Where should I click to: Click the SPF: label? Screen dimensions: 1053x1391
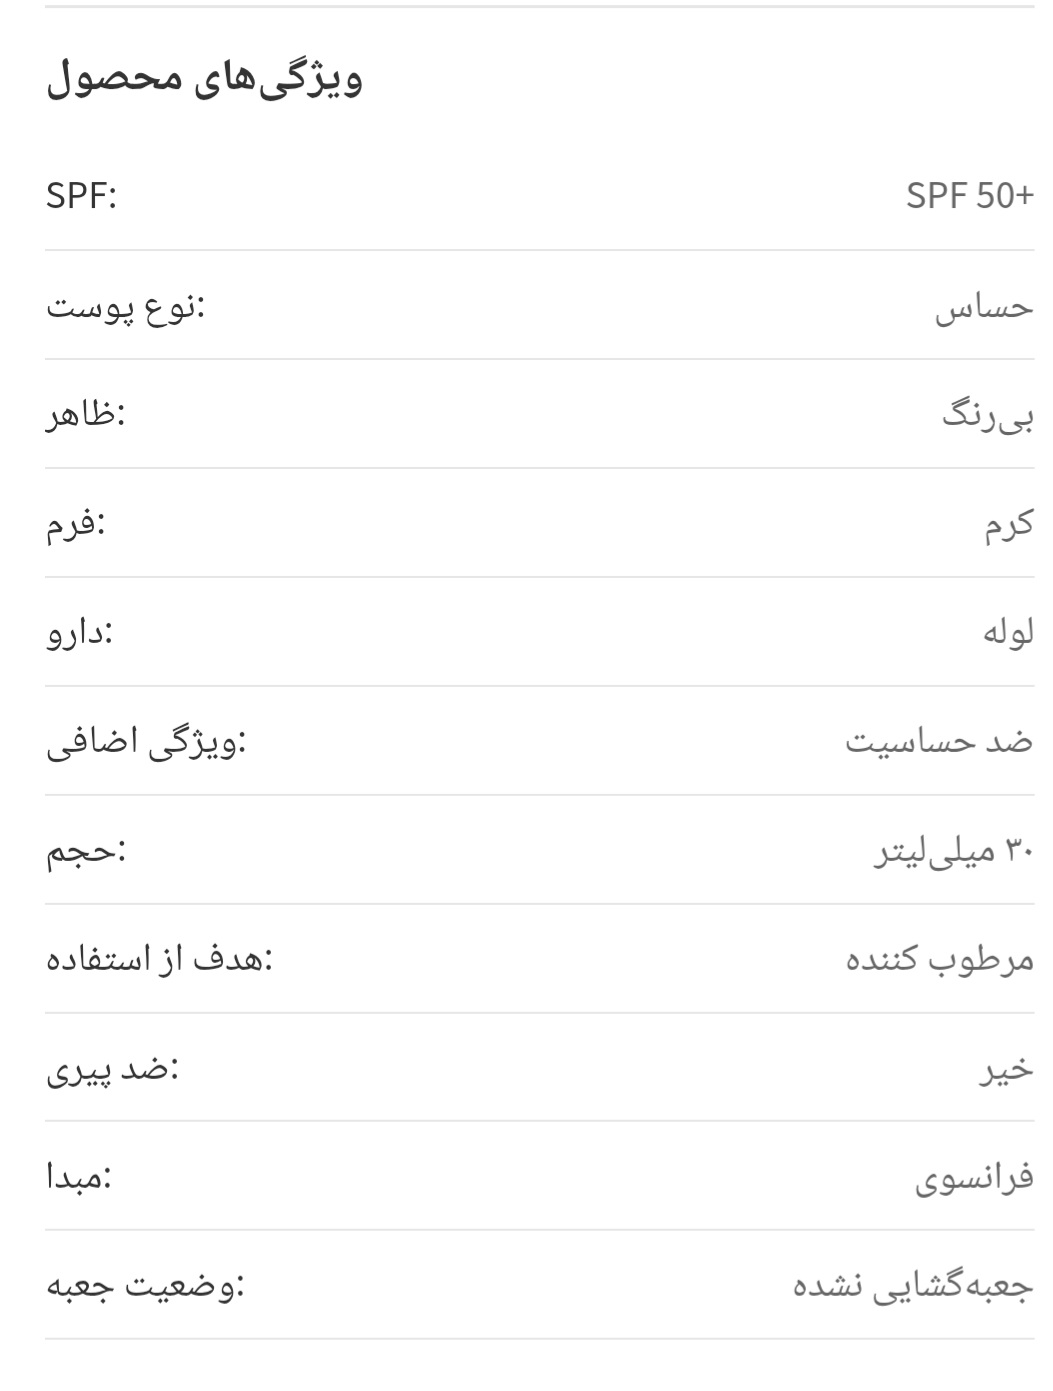pos(81,196)
